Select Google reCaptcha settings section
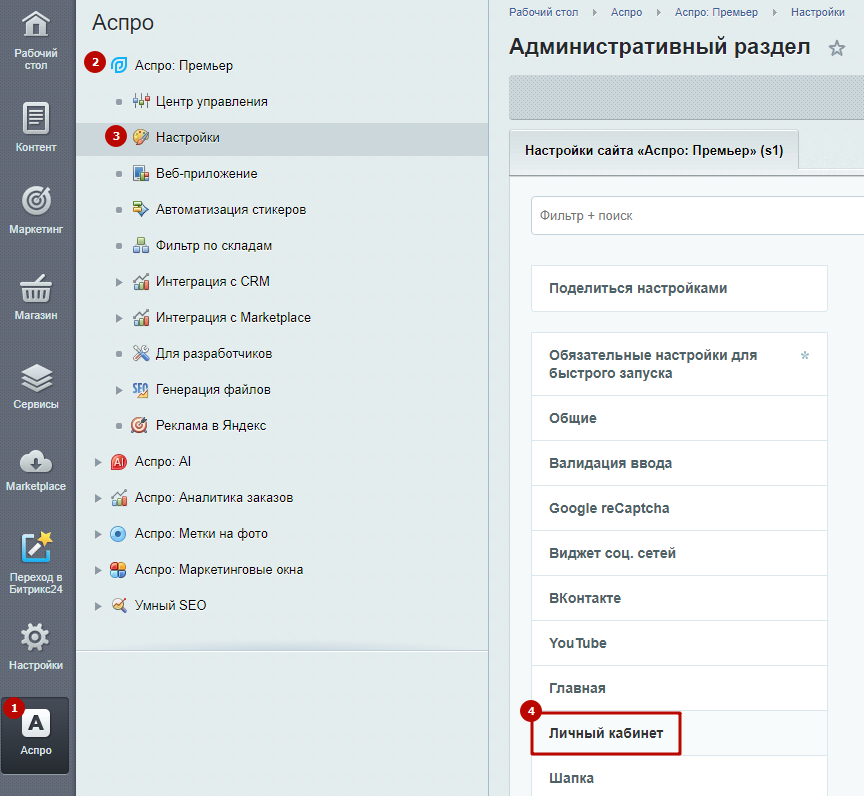 tap(679, 508)
